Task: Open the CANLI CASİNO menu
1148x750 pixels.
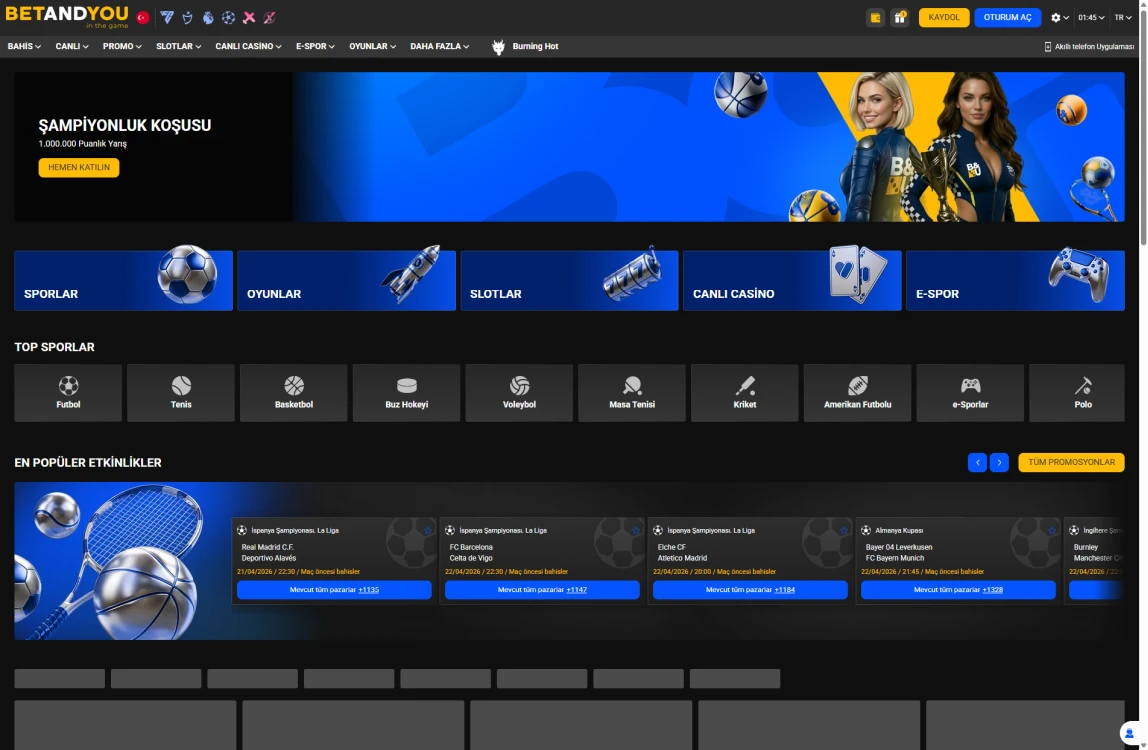Action: (x=248, y=46)
